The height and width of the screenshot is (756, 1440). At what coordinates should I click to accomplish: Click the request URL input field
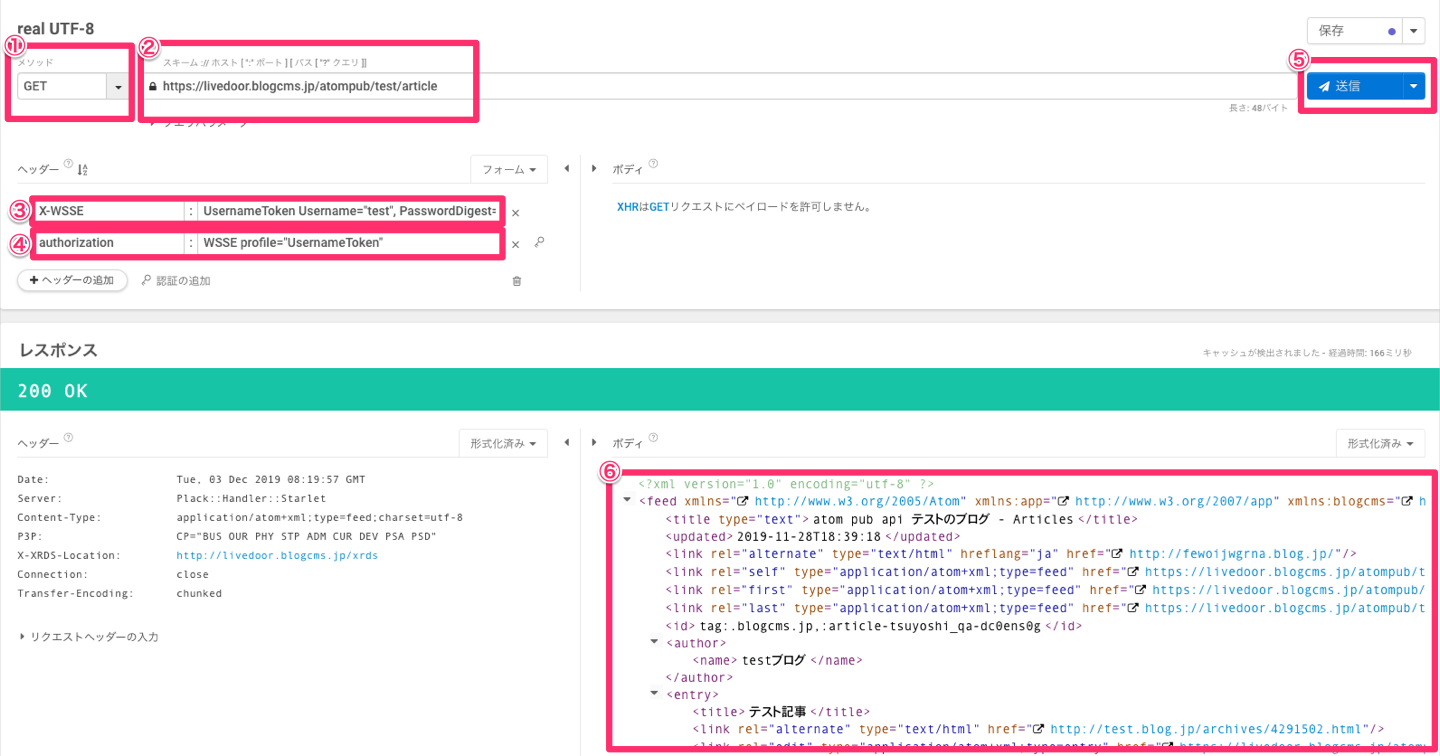click(720, 86)
